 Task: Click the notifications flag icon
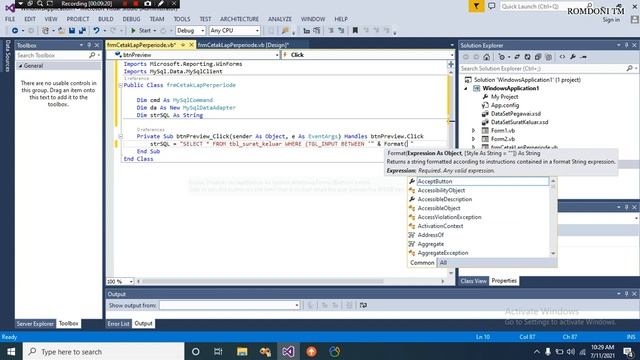476,6
